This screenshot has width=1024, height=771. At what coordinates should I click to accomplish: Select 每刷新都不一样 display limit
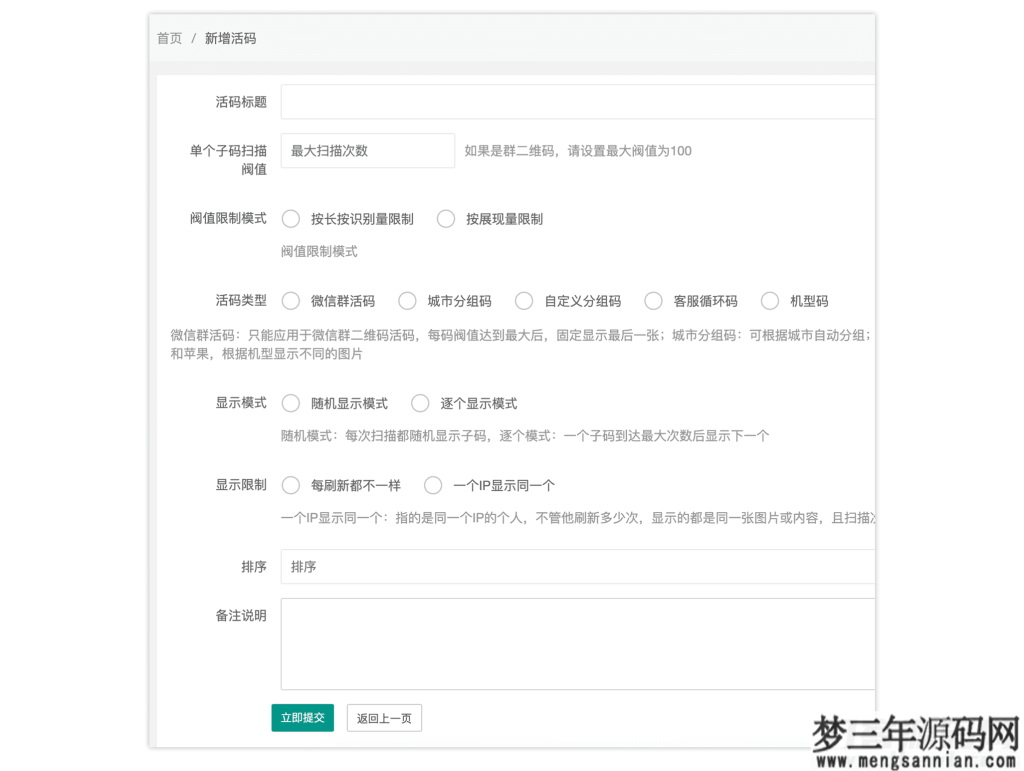[290, 485]
